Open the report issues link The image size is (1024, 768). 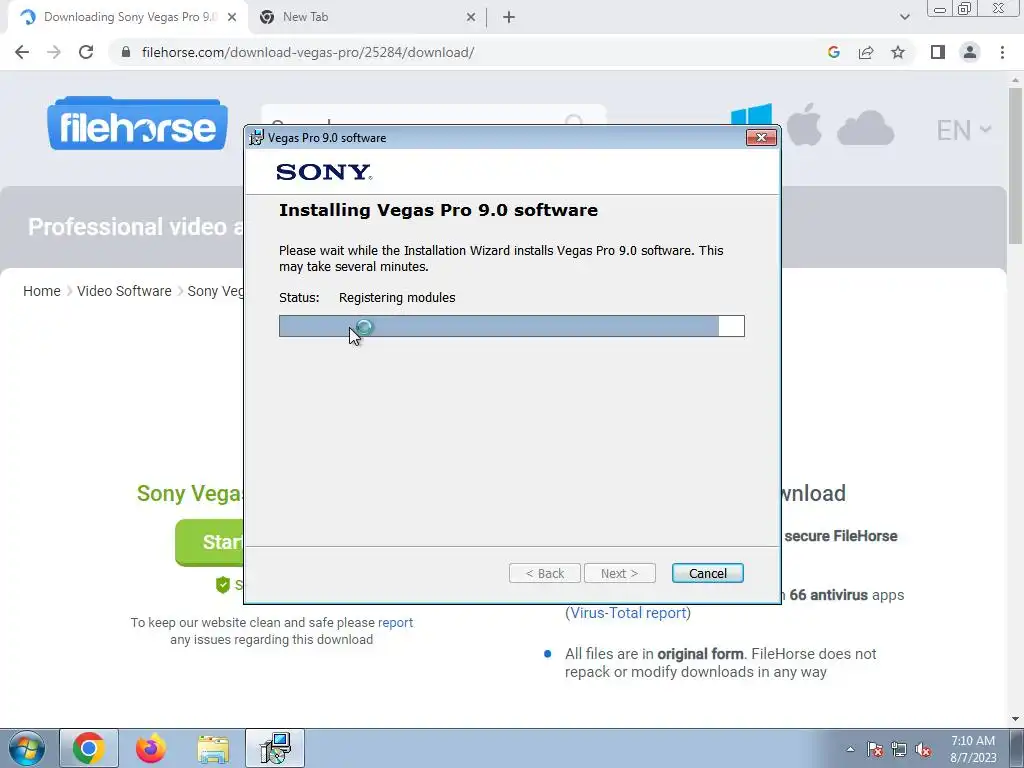pos(395,622)
